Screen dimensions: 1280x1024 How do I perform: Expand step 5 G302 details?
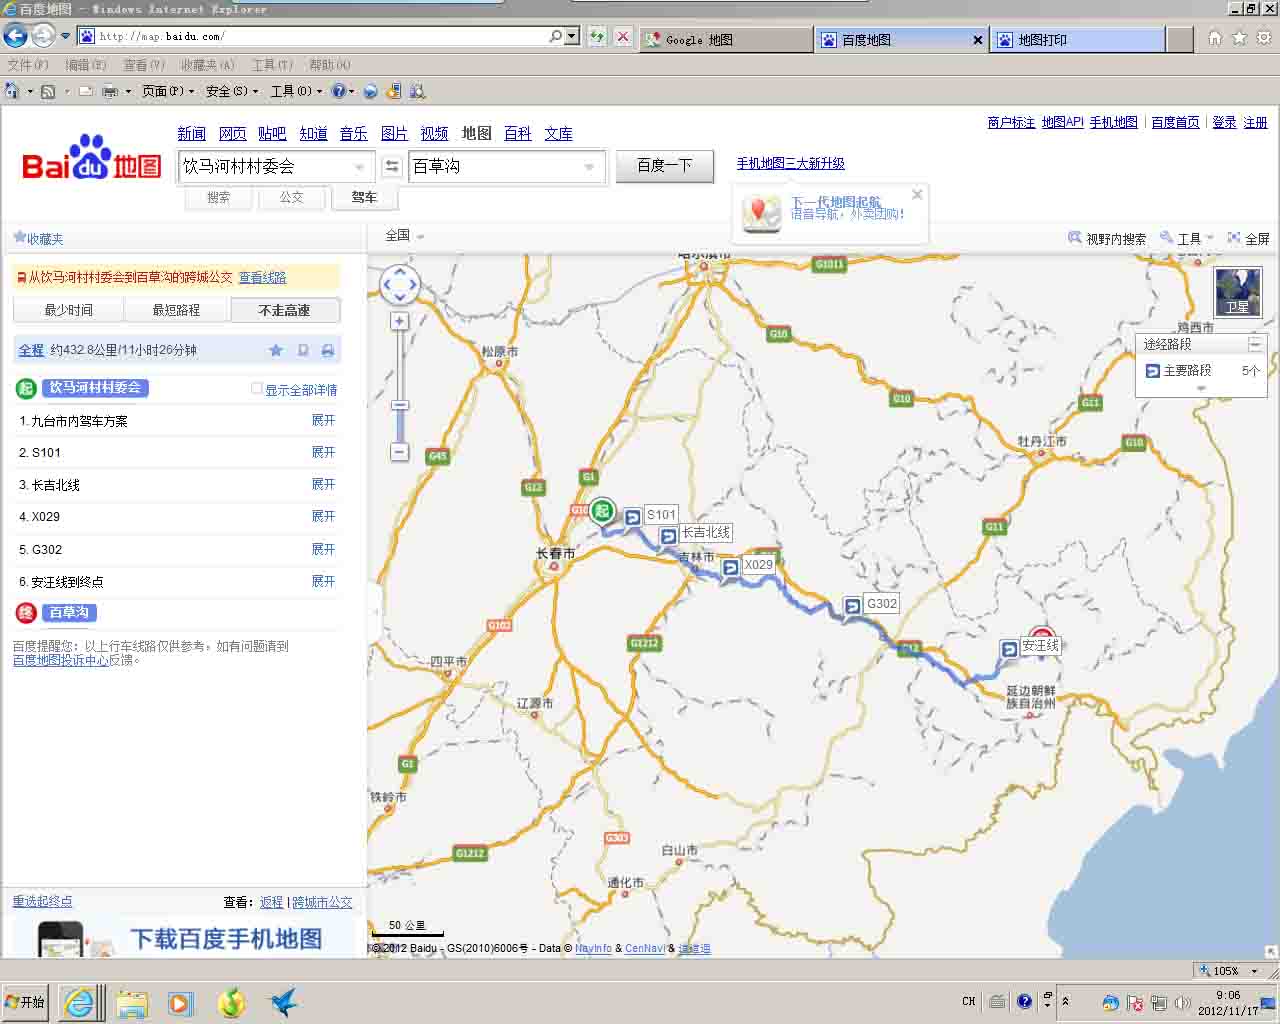(x=323, y=549)
